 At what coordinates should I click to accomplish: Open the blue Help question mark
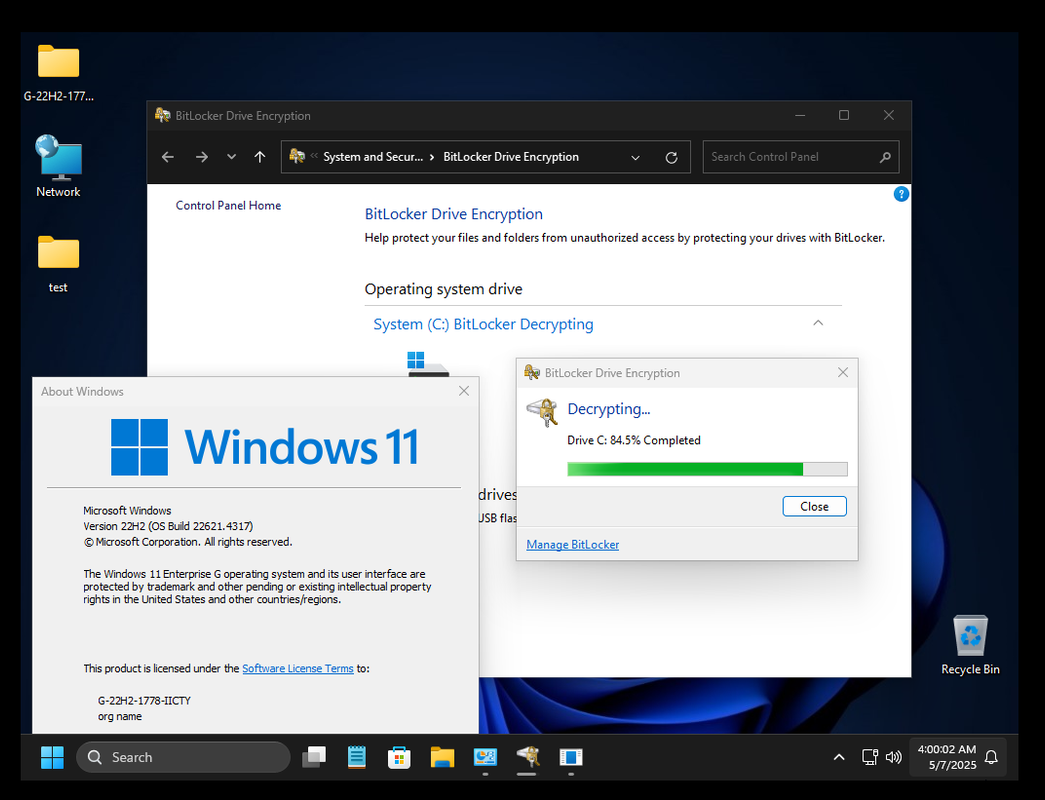(901, 194)
